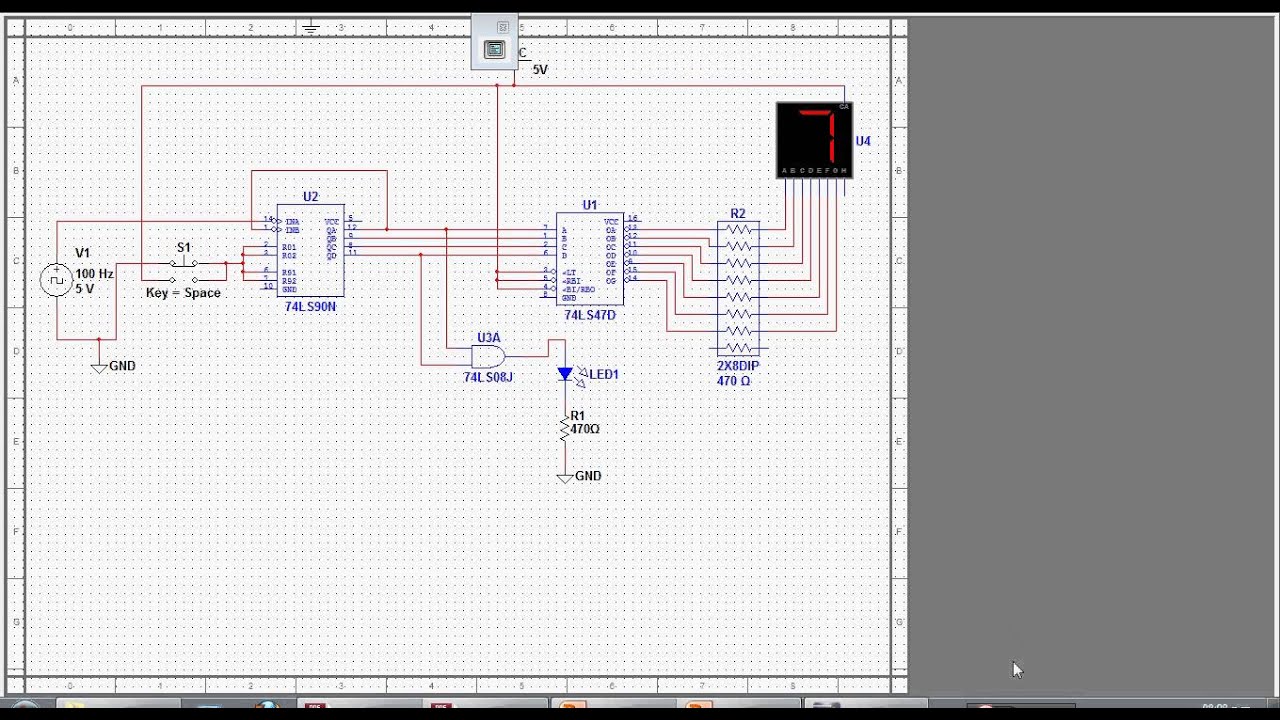The height and width of the screenshot is (720, 1280).
Task: Click the U4 seven-segment display
Action: coord(814,141)
